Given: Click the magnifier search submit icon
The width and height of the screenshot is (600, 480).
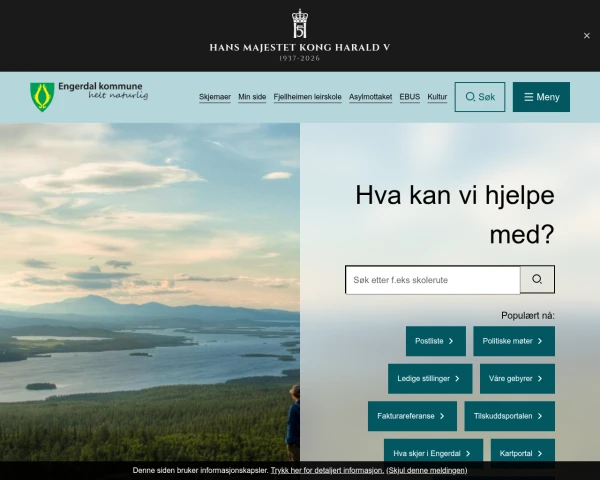Looking at the screenshot, I should (537, 279).
